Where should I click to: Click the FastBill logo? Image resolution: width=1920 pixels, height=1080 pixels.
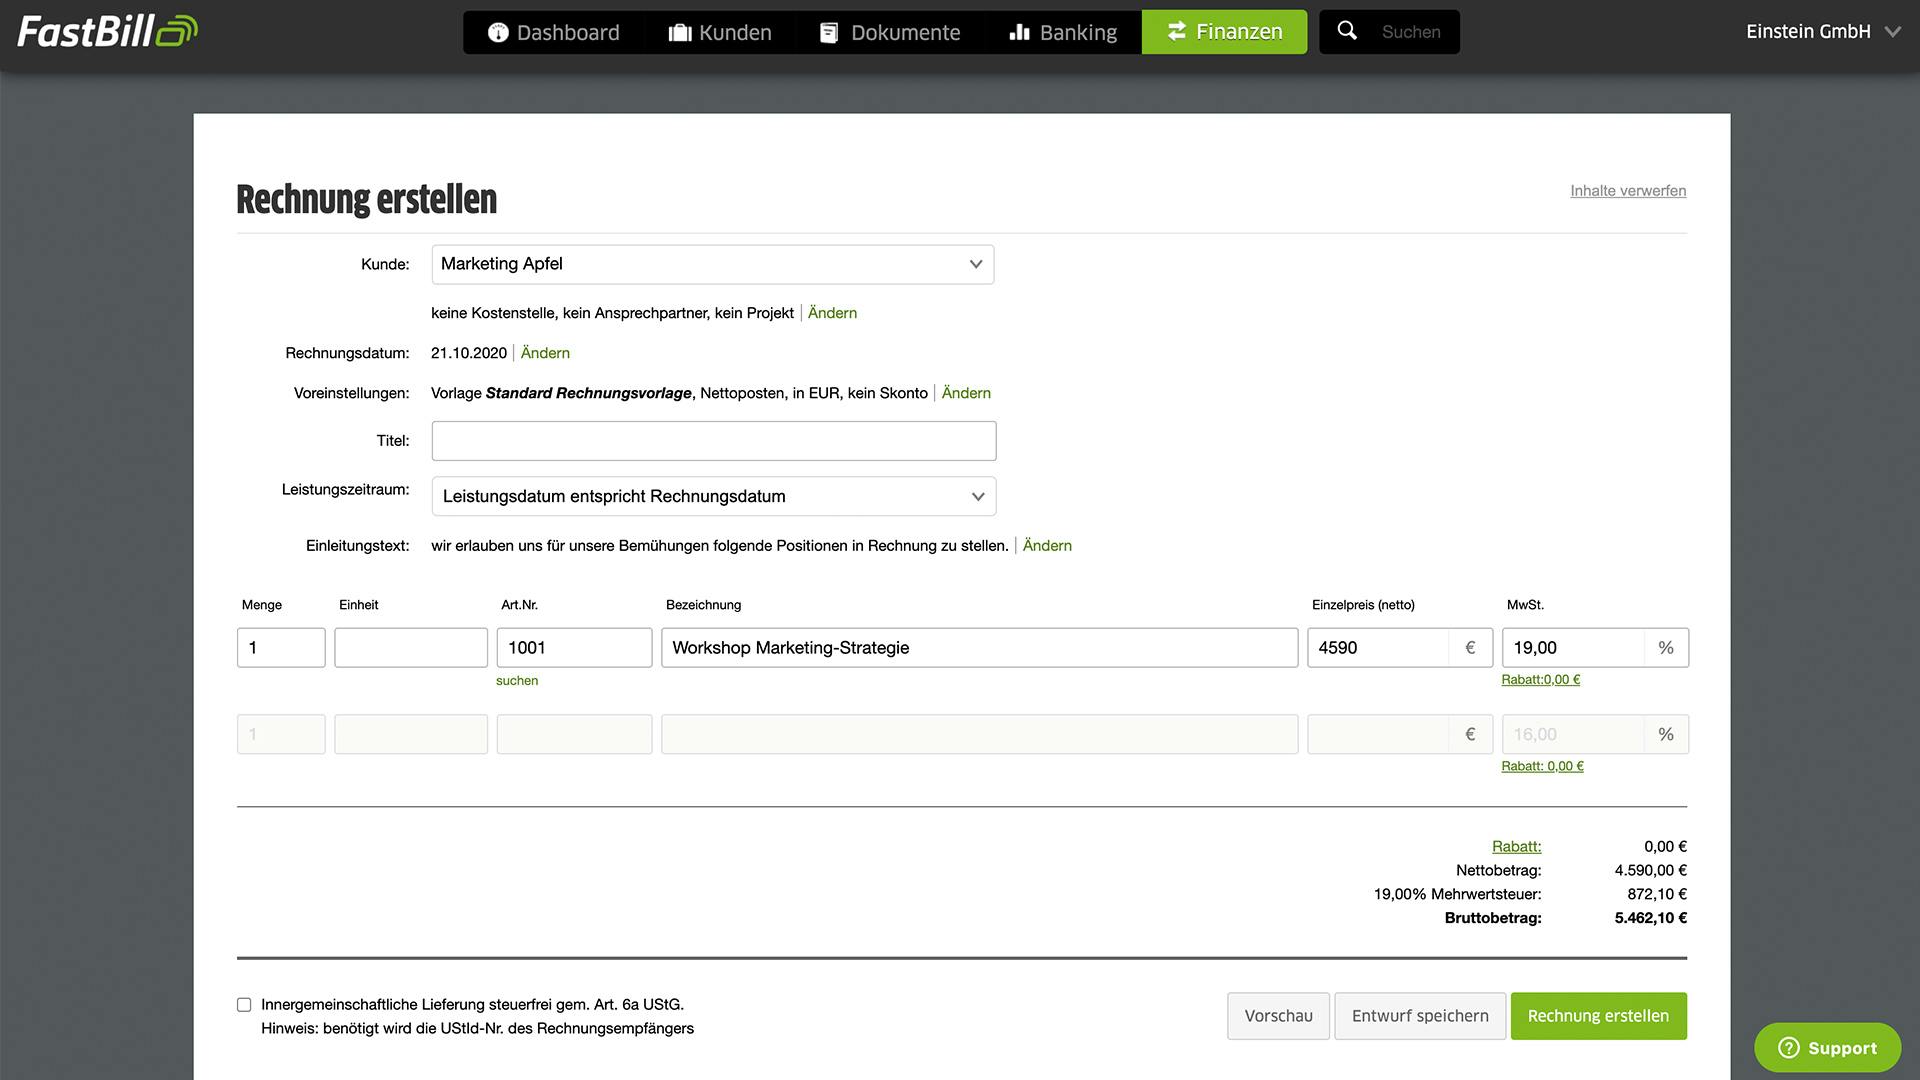(x=107, y=32)
